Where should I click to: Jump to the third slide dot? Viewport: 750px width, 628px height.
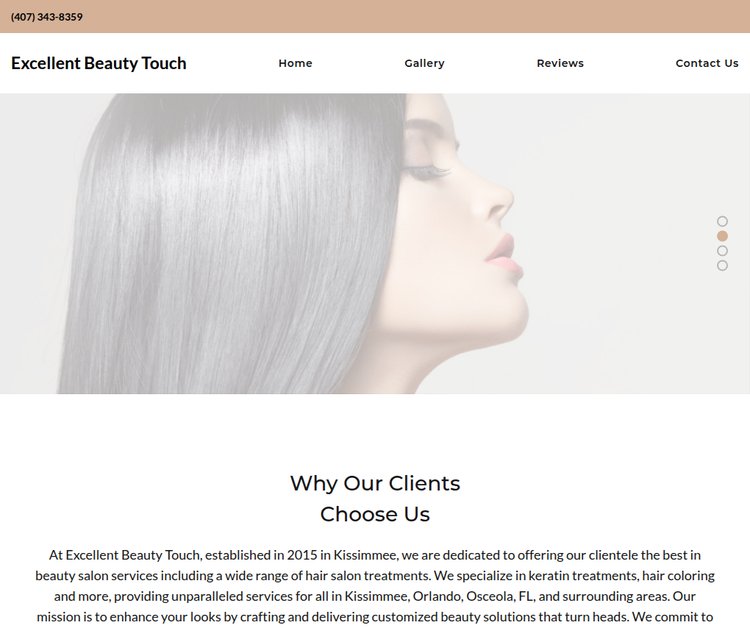click(722, 251)
